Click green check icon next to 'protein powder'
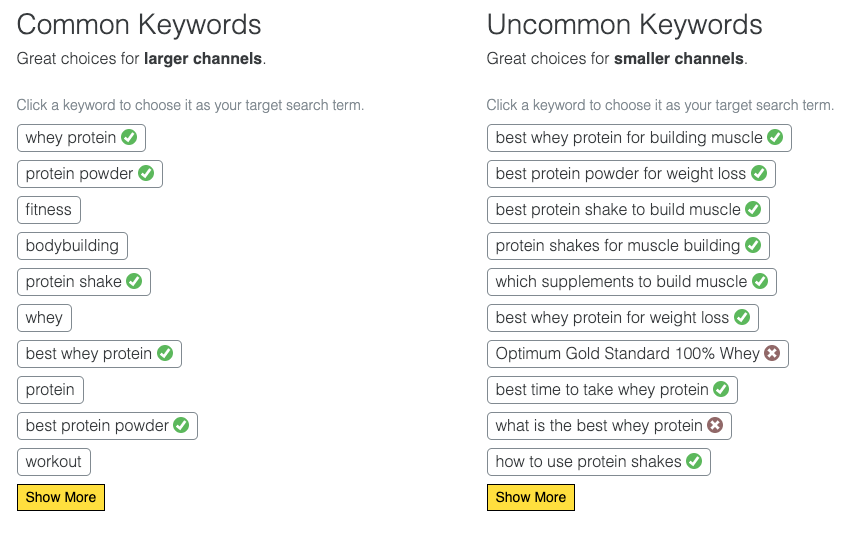 pos(146,173)
